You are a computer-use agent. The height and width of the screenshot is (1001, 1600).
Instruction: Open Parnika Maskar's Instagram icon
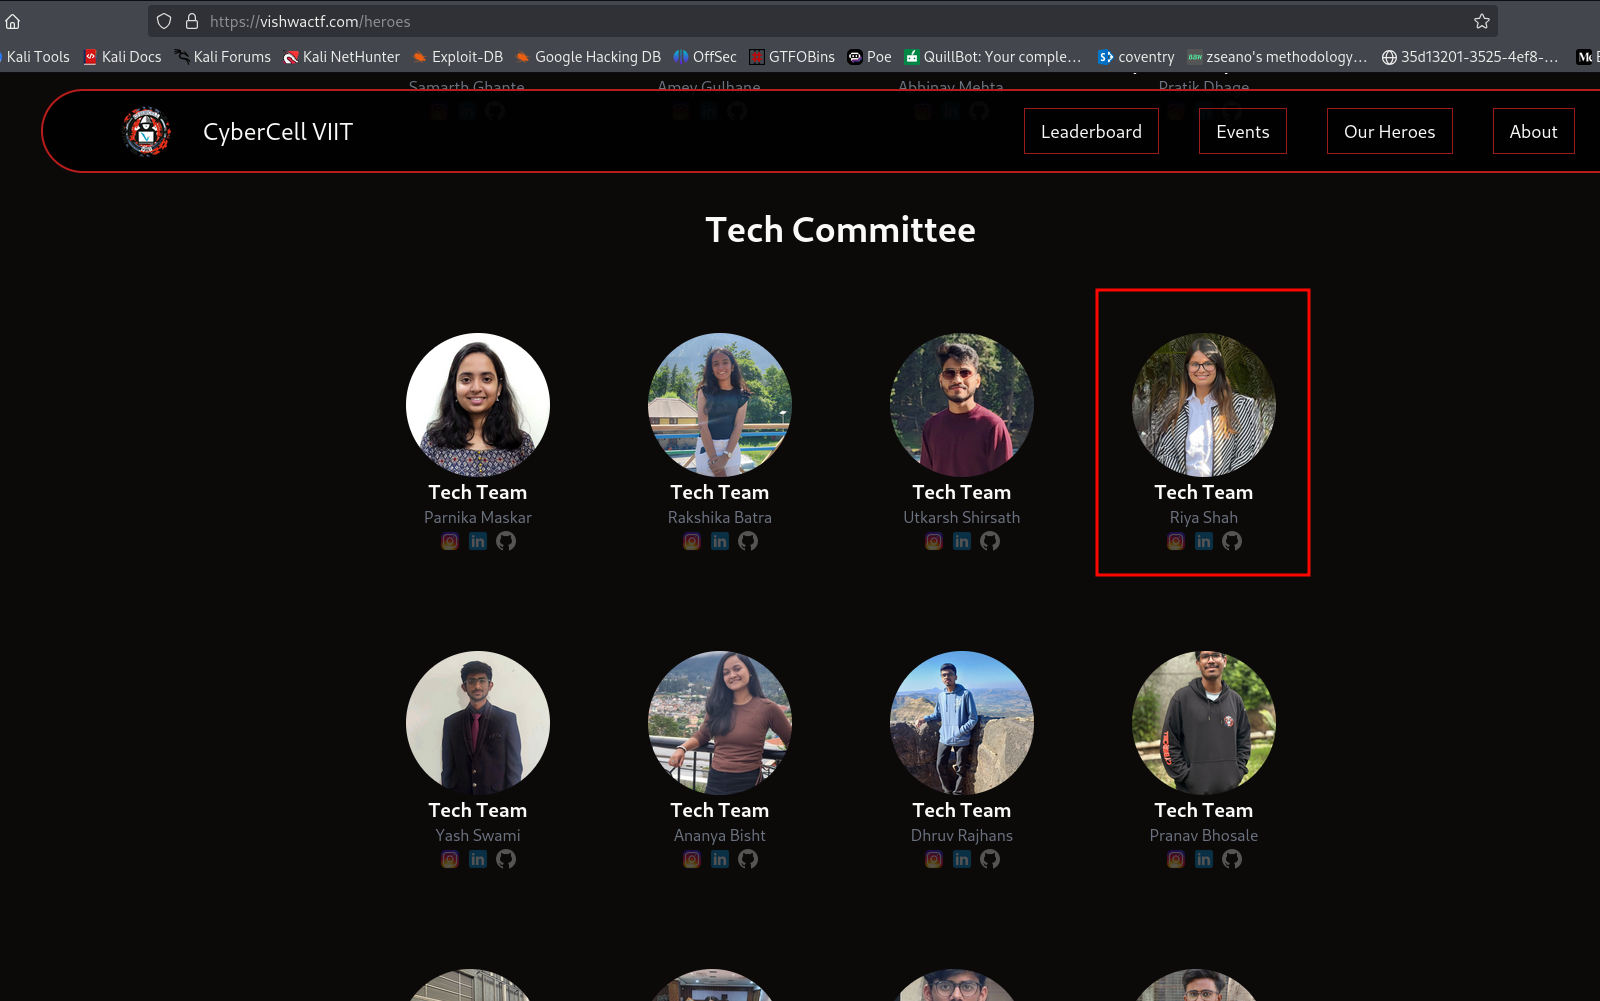coord(450,541)
